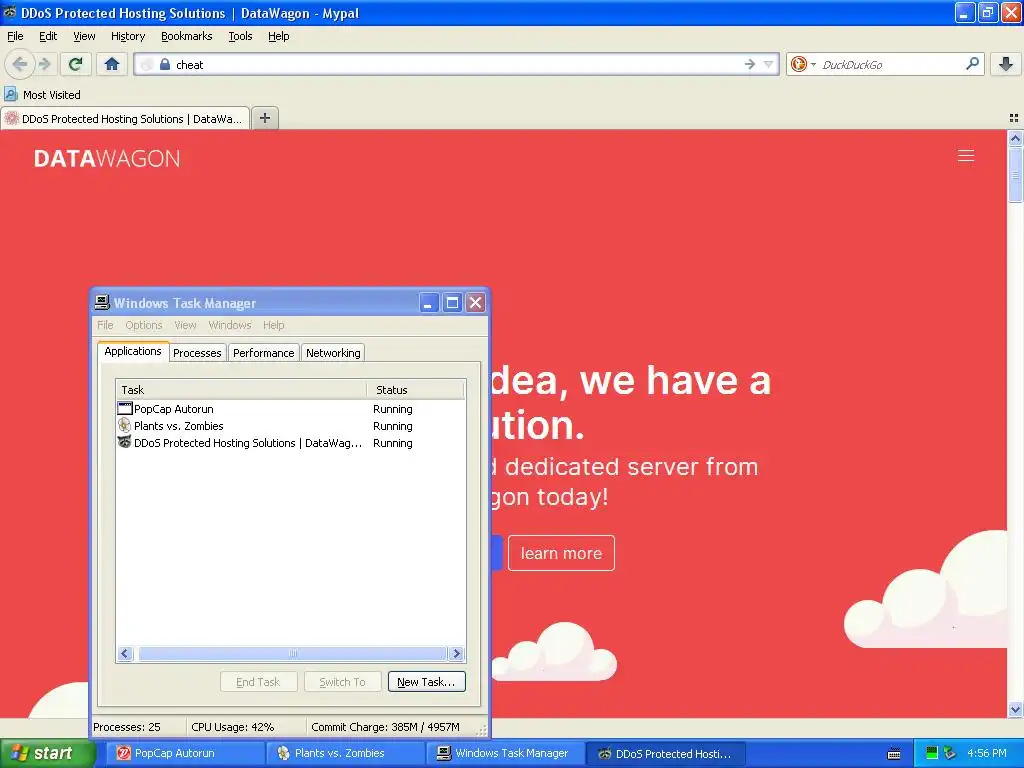Click DDoS Protected Hosti... taskbar button
The height and width of the screenshot is (768, 1024).
tap(667, 753)
